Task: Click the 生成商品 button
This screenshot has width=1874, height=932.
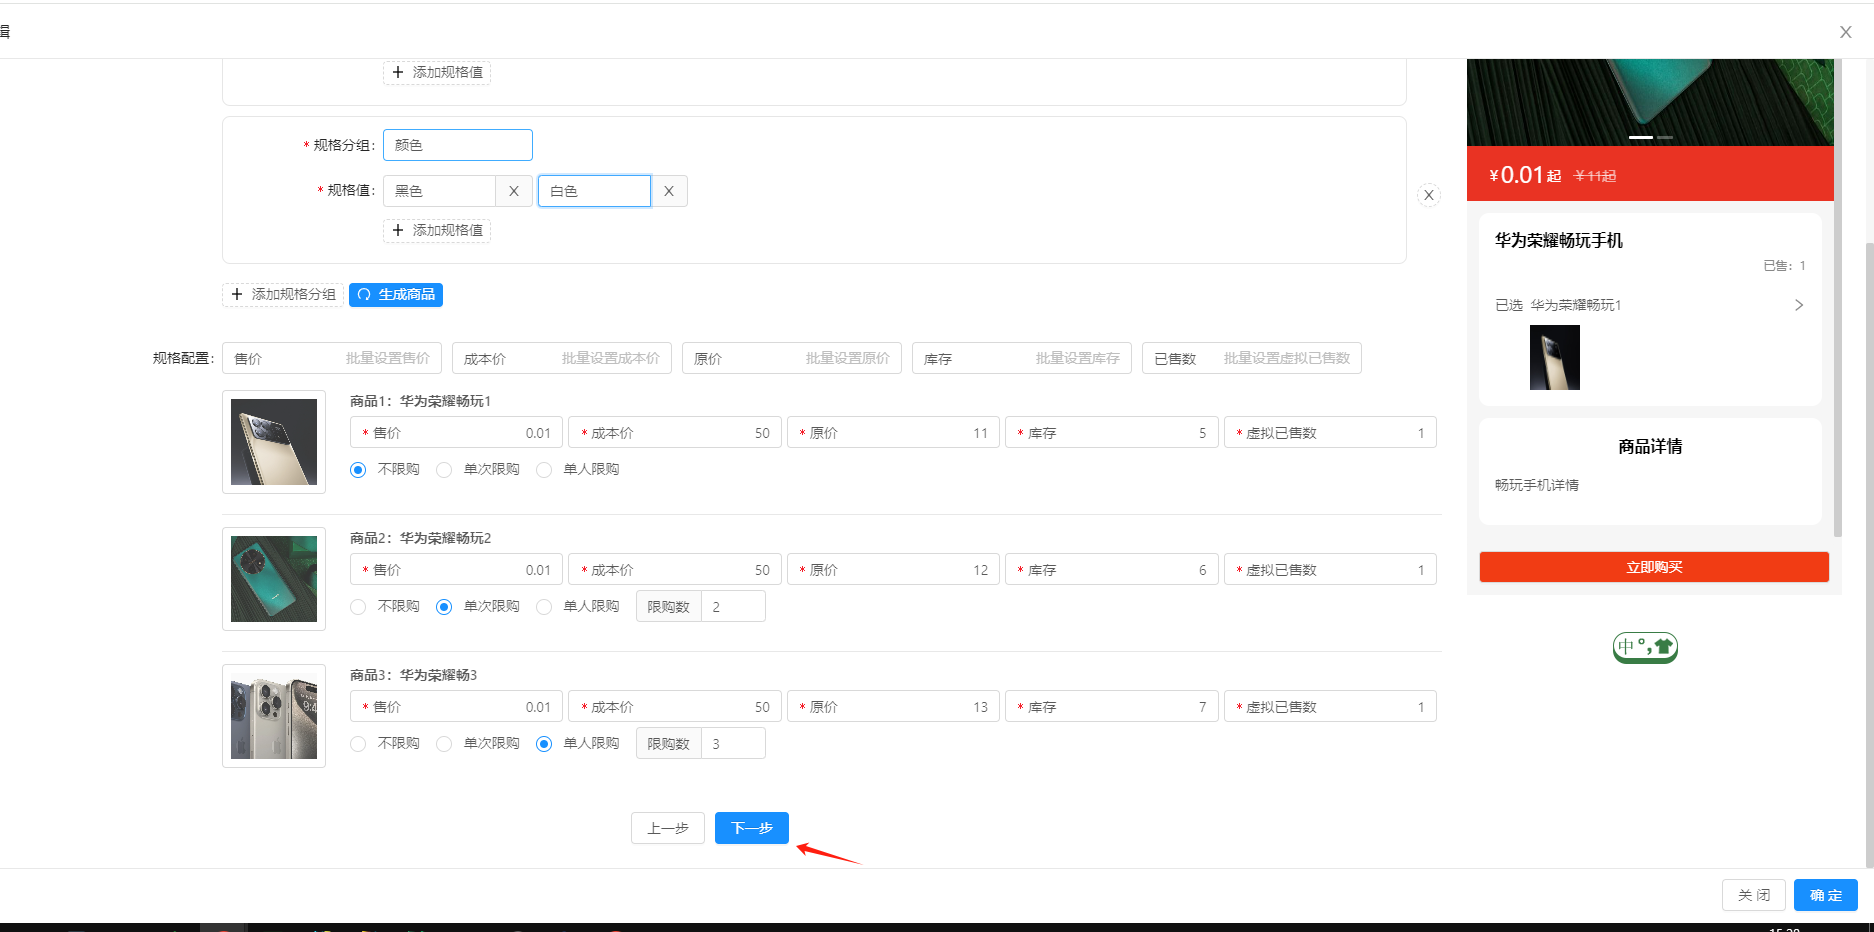Action: click(x=396, y=294)
